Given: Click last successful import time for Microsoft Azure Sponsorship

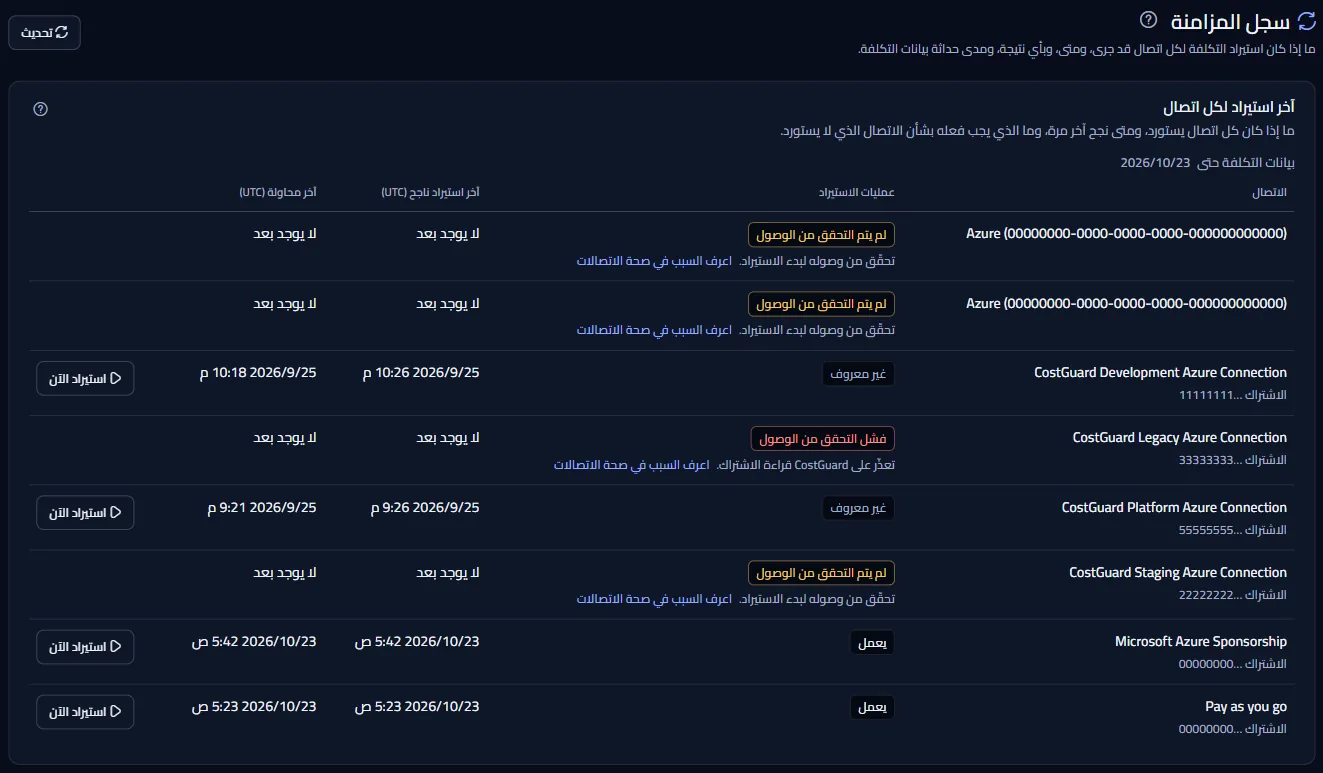Looking at the screenshot, I should coord(417,641).
